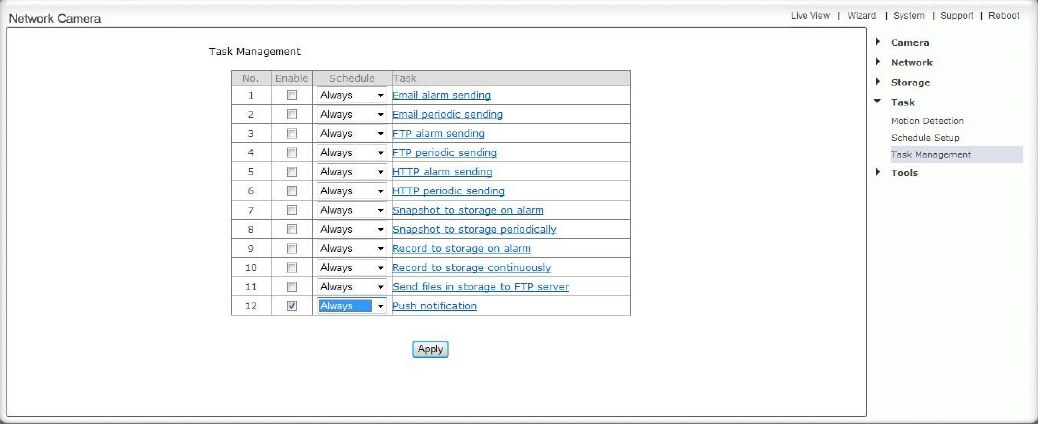Click Reboot in top menu
The image size is (1038, 424).
1004,16
